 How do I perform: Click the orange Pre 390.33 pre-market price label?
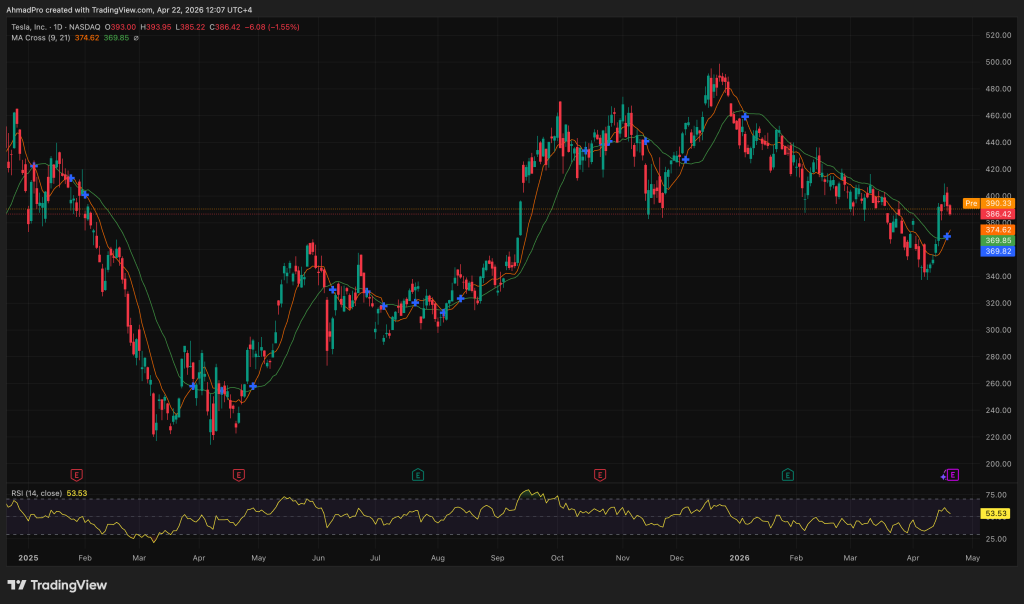[x=989, y=203]
